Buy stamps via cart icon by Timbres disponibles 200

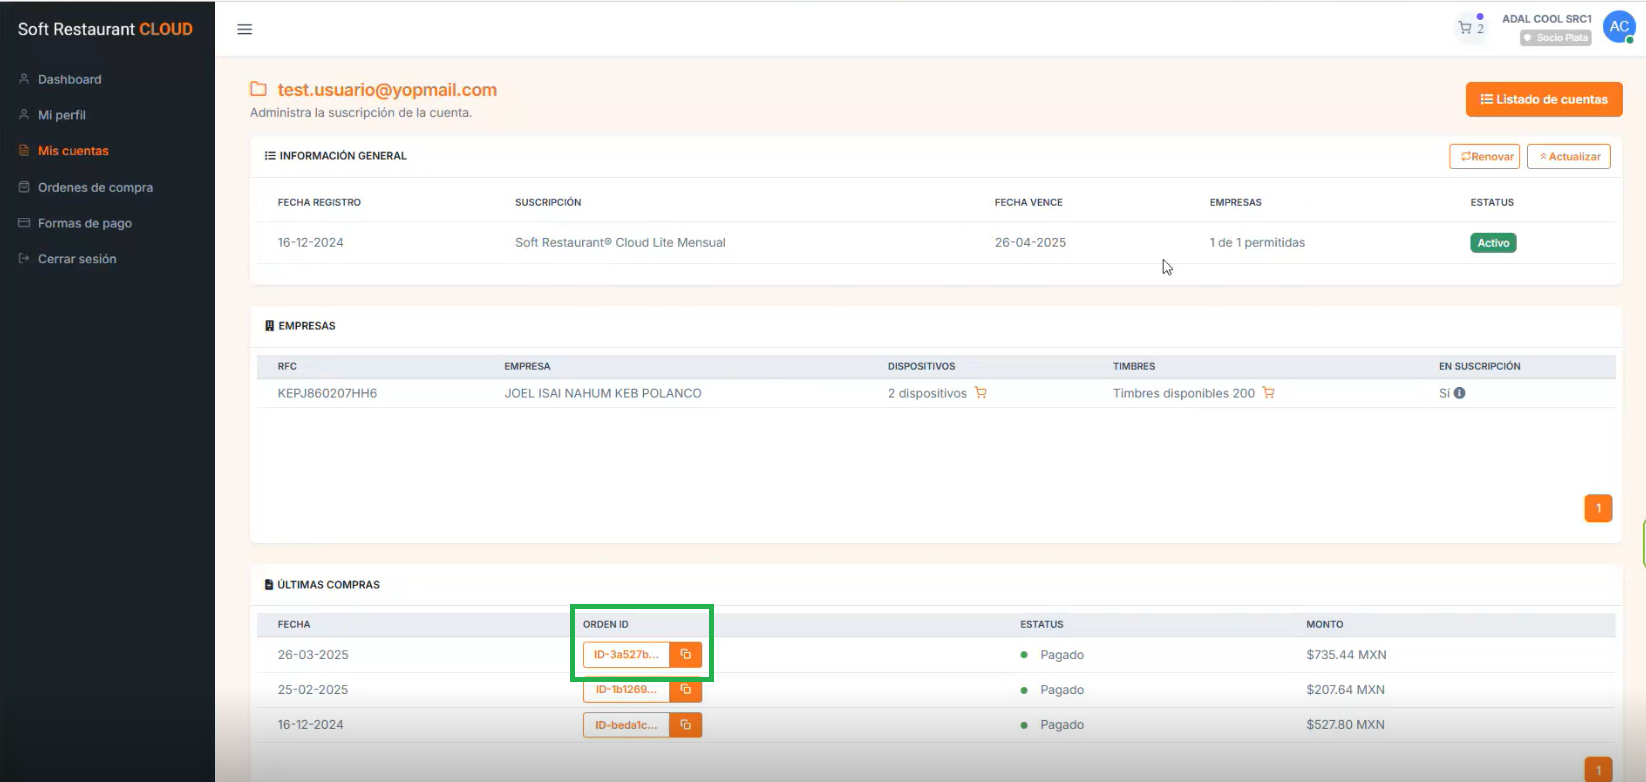pos(1268,393)
